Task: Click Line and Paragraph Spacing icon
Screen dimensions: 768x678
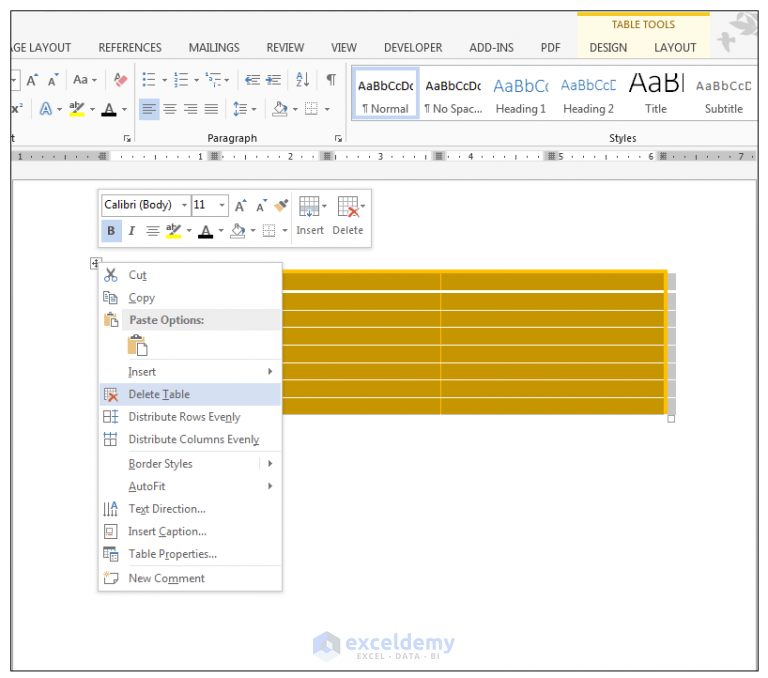Action: click(240, 109)
